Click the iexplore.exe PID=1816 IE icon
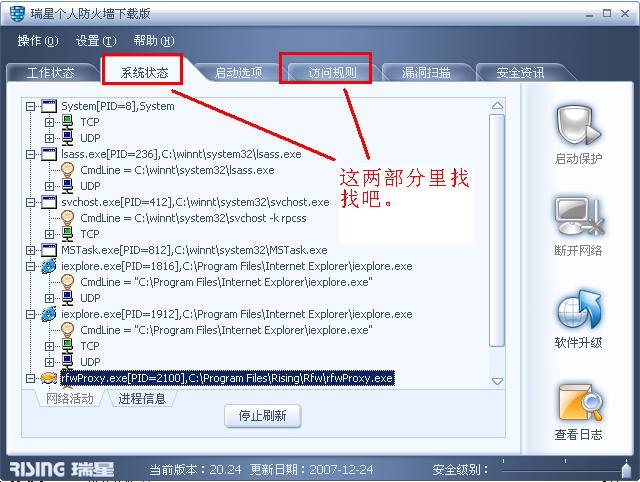Image resolution: width=640 pixels, height=482 pixels. 49,267
